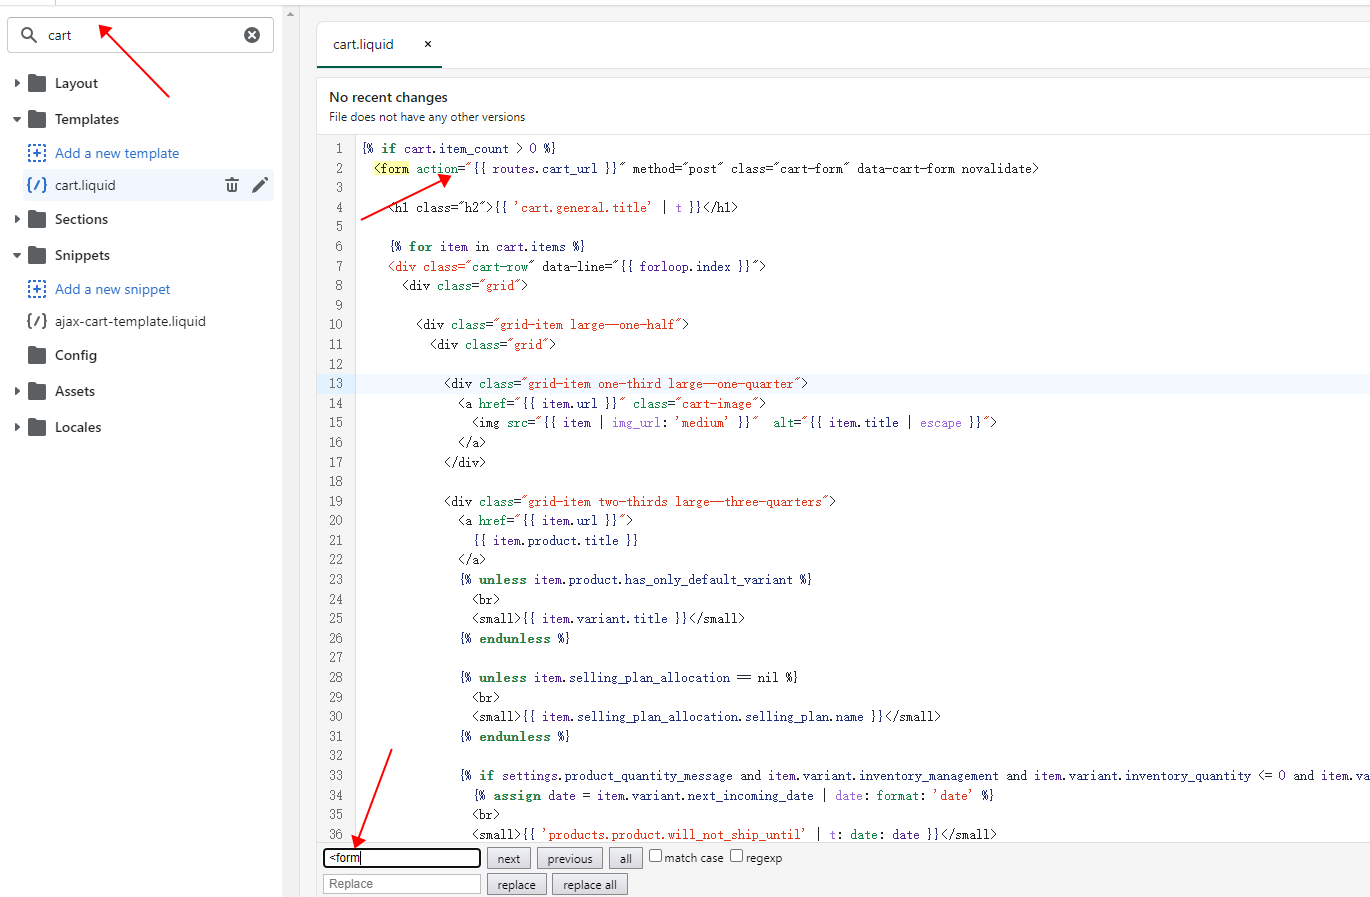1370x897 pixels.
Task: Delete the cart.liquid file via trash icon
Action: [x=232, y=185]
